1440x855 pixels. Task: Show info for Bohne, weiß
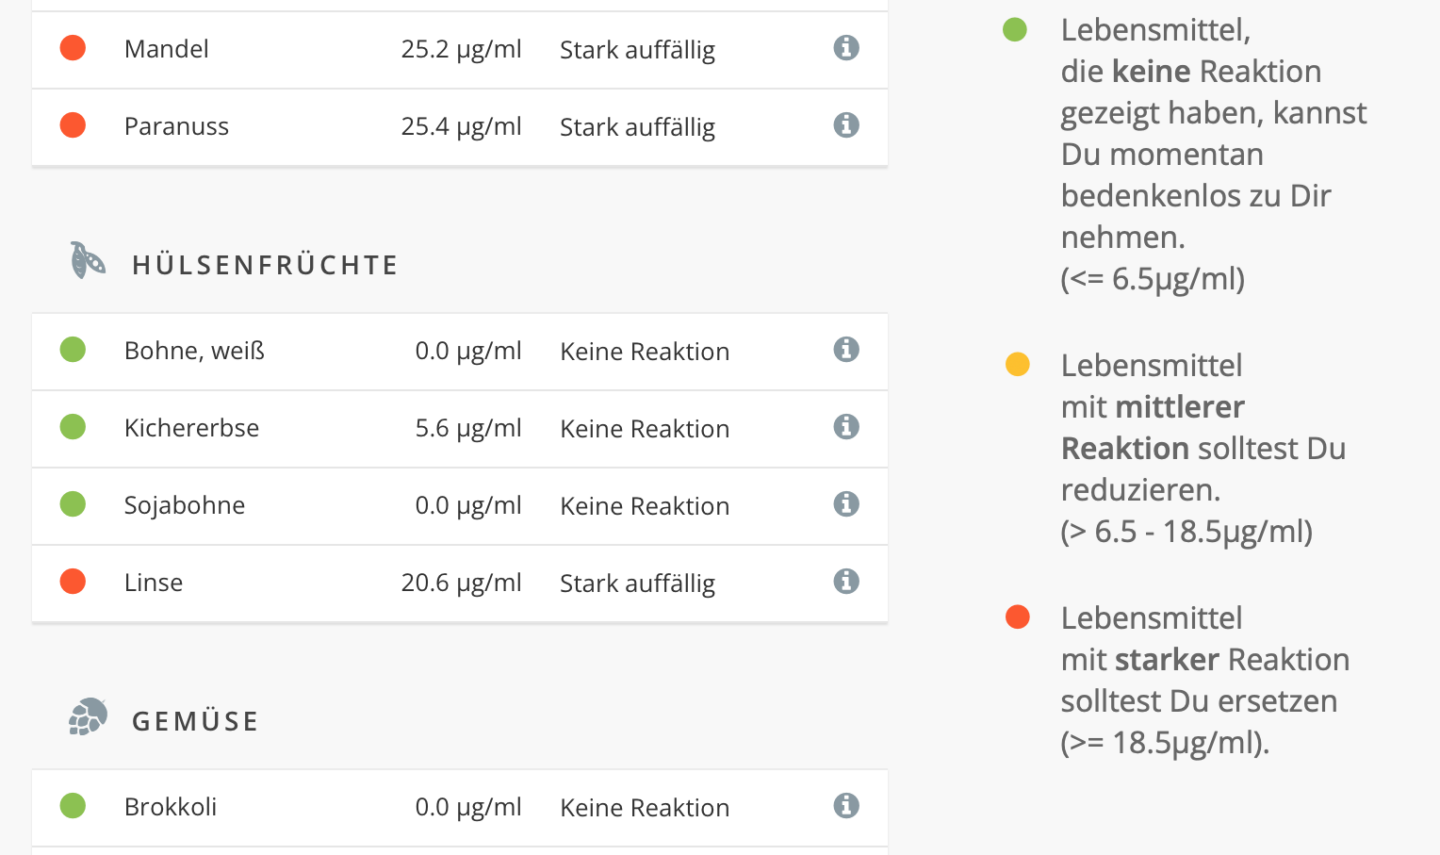[846, 349]
